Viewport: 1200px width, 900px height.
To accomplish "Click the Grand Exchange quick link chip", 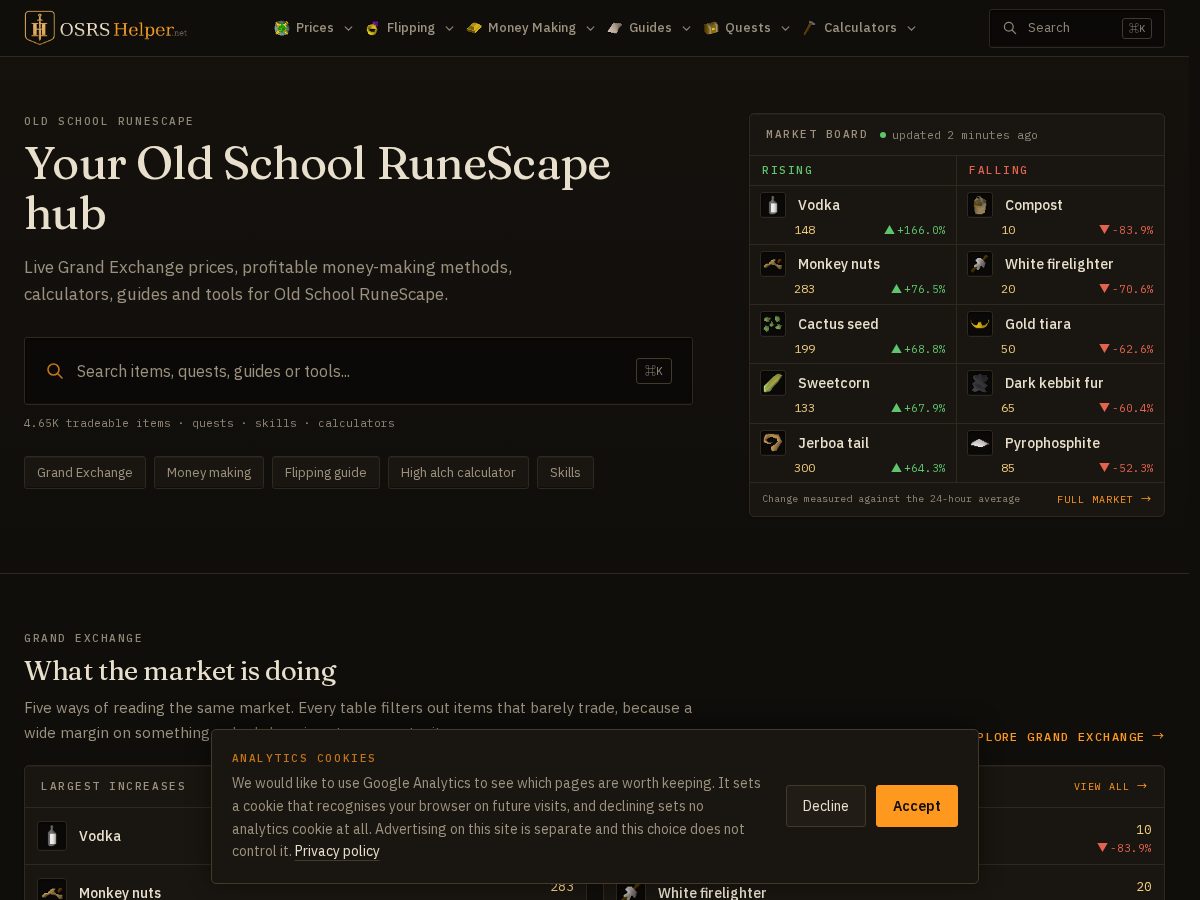I will coord(85,473).
